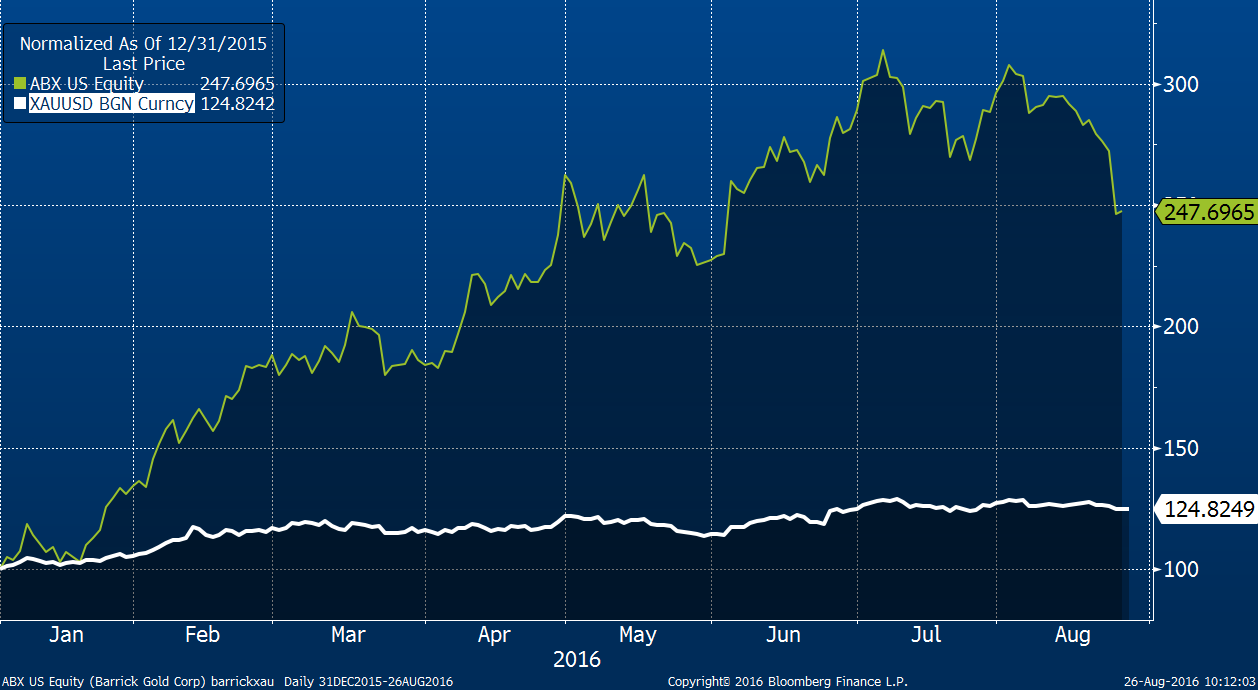This screenshot has height=690, width=1258.
Task: Click the white 124.8249 price tag on the axis
Action: (1208, 510)
